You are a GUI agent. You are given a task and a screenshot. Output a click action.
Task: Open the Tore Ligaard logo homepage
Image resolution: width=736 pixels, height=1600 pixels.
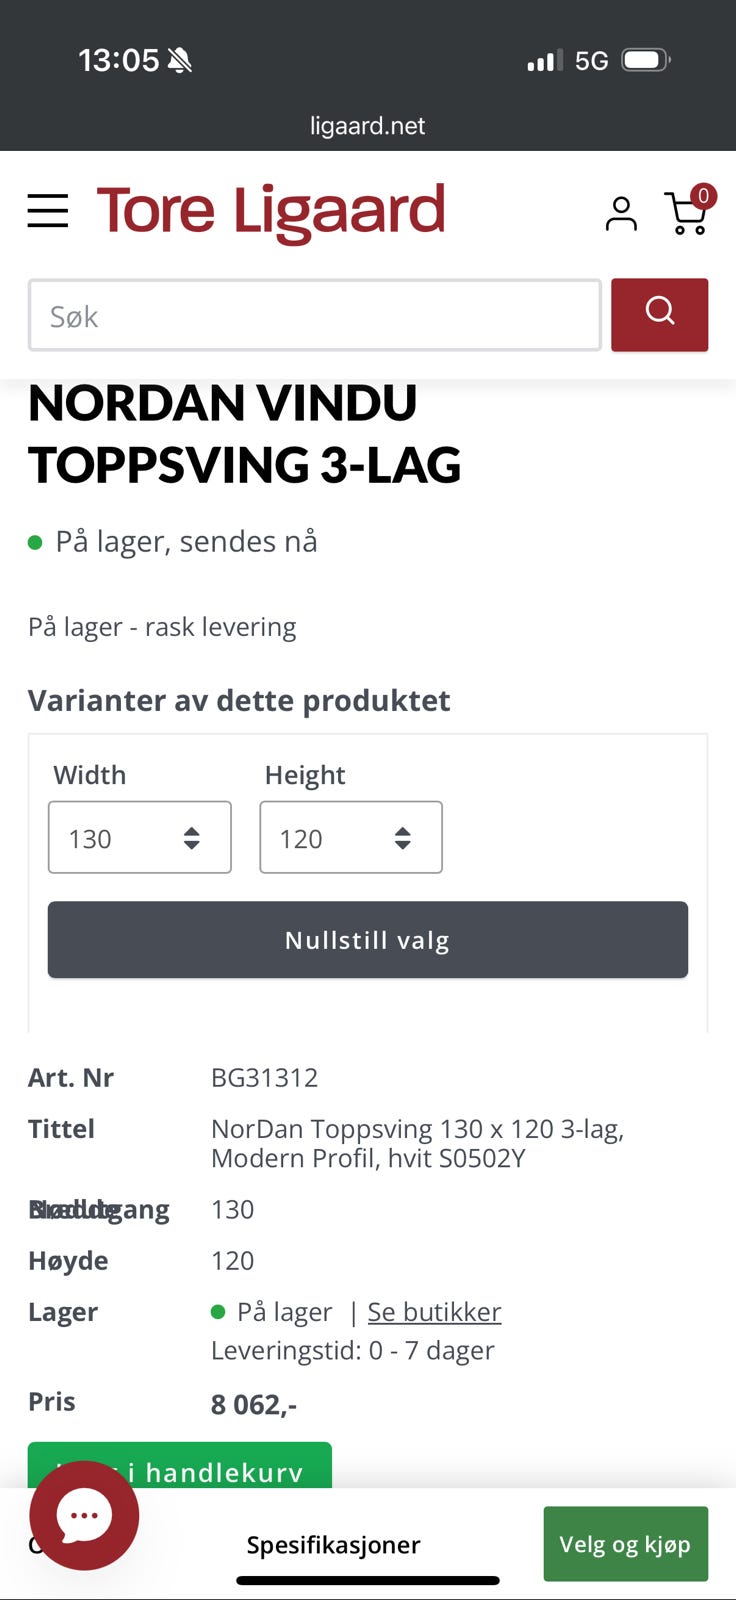click(x=271, y=211)
